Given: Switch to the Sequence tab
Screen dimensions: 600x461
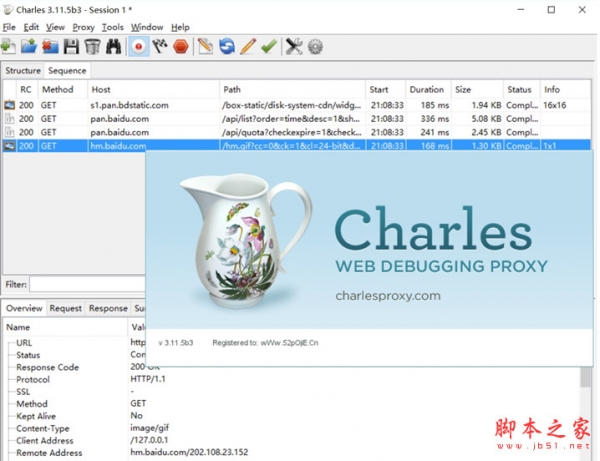Looking at the screenshot, I should point(67,71).
